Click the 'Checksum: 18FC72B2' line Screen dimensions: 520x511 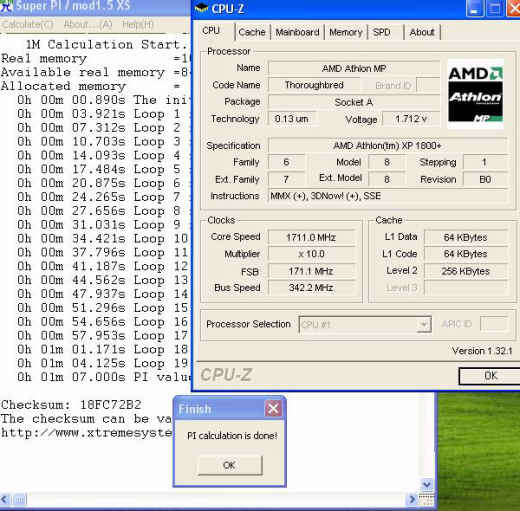pos(71,405)
